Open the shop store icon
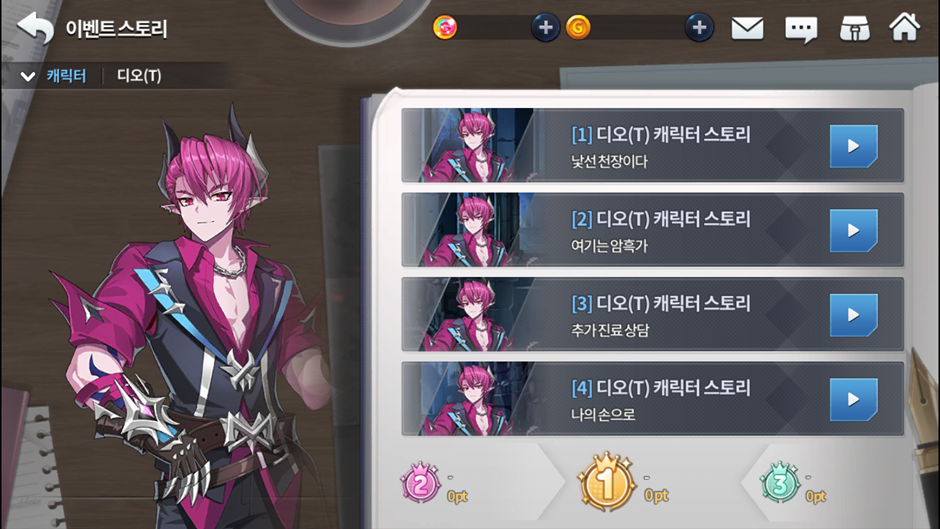 (854, 29)
